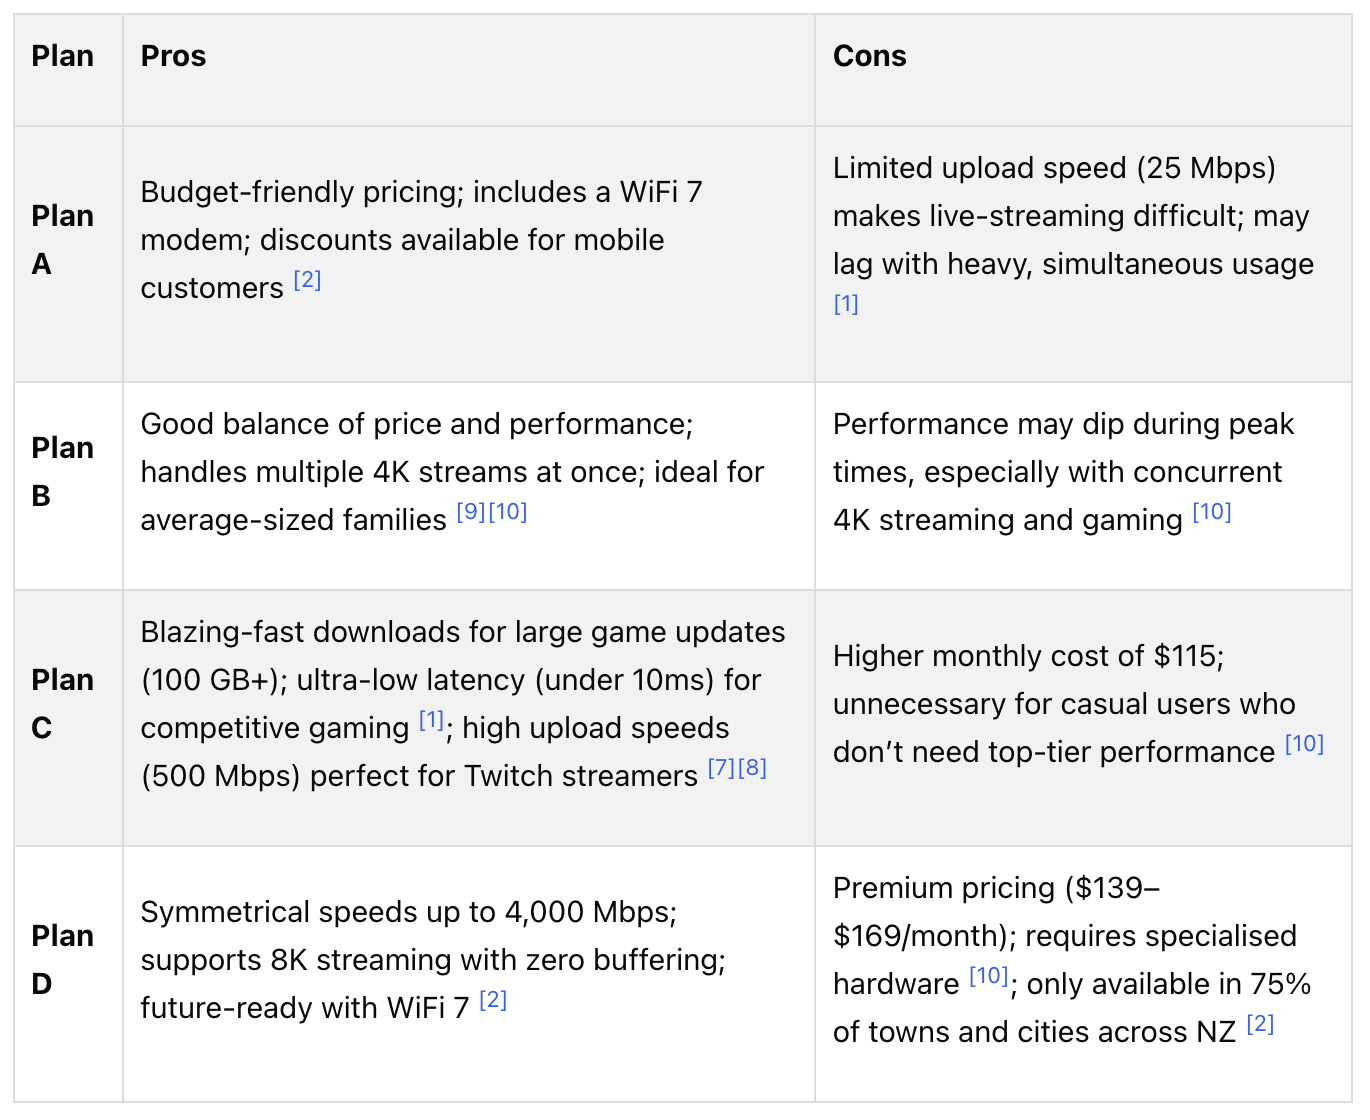Select the 'Plan D' row label
Viewport: 1370px width, 1120px height.
tap(63, 960)
